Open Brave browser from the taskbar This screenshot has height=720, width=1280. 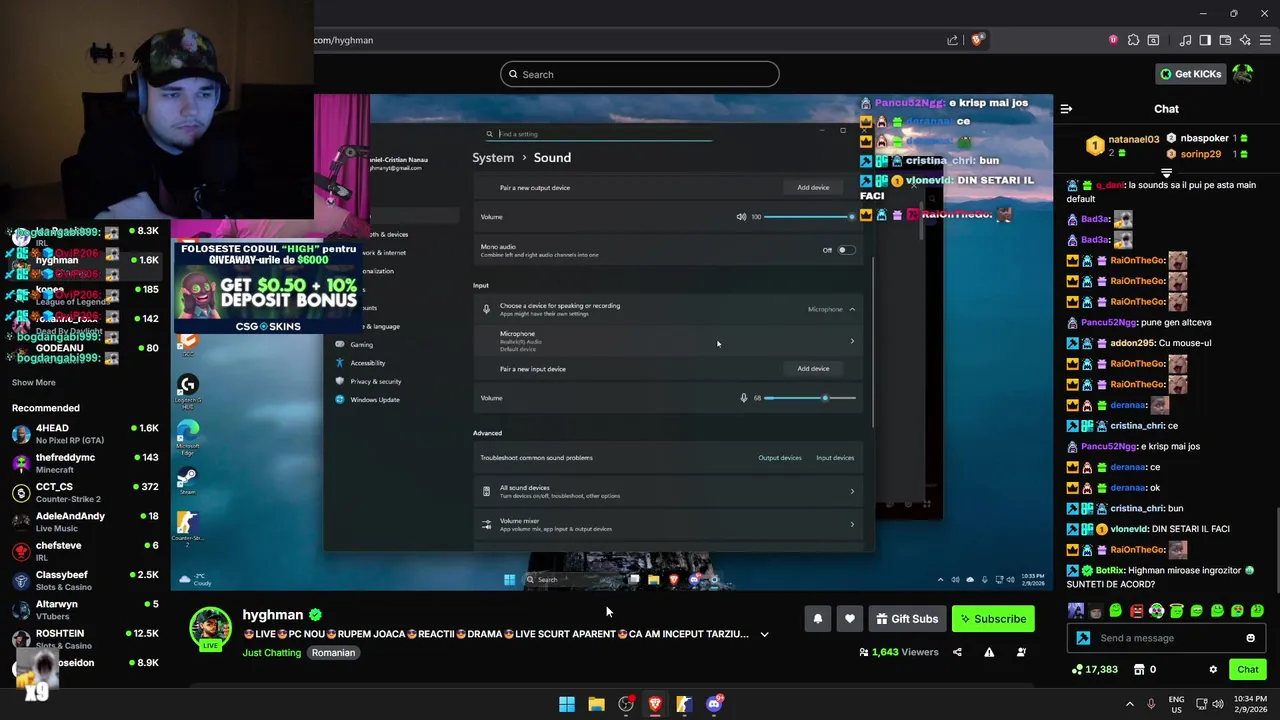click(655, 704)
